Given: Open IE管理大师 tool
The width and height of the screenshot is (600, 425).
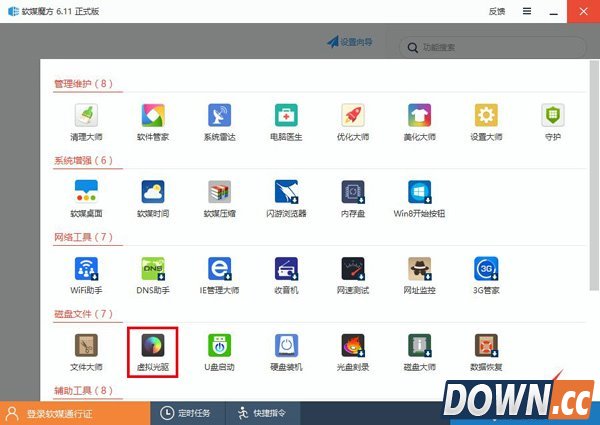Looking at the screenshot, I should (219, 275).
